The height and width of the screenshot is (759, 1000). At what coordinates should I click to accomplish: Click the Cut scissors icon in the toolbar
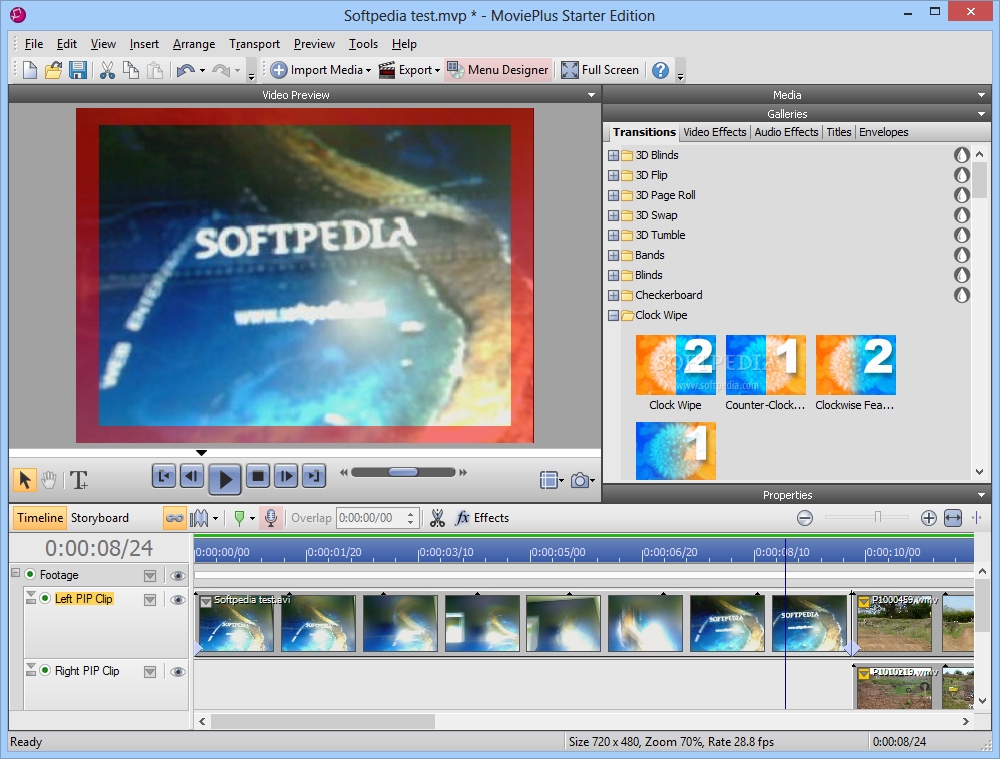click(107, 70)
